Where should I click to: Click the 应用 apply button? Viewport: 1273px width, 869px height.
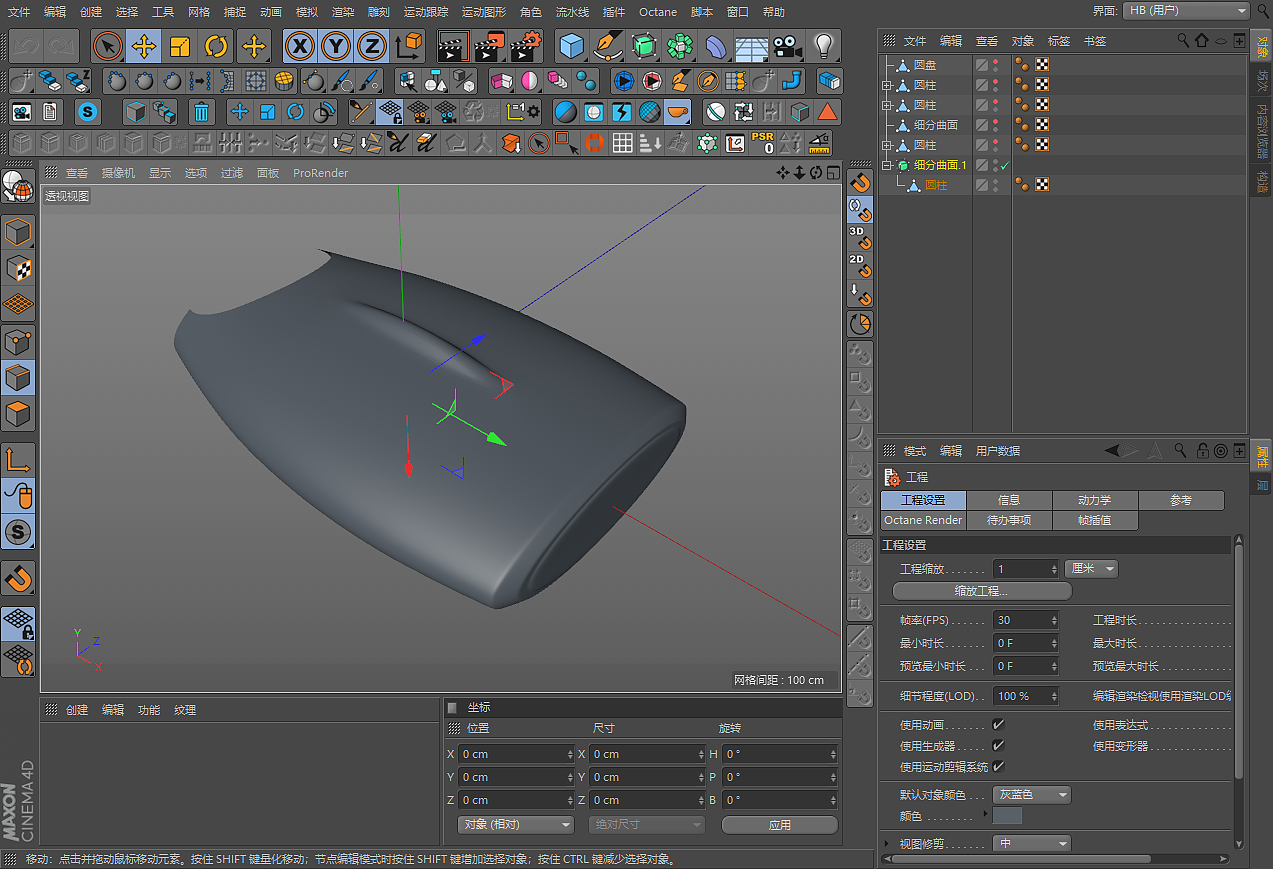click(x=779, y=825)
